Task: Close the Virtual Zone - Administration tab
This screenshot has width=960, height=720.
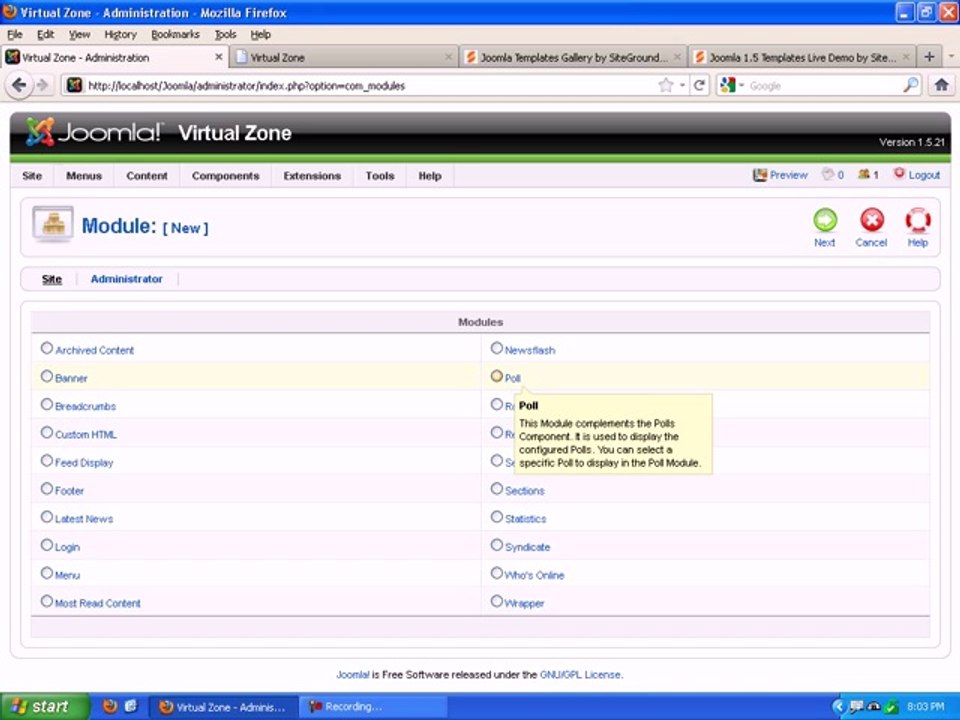Action: (x=219, y=57)
